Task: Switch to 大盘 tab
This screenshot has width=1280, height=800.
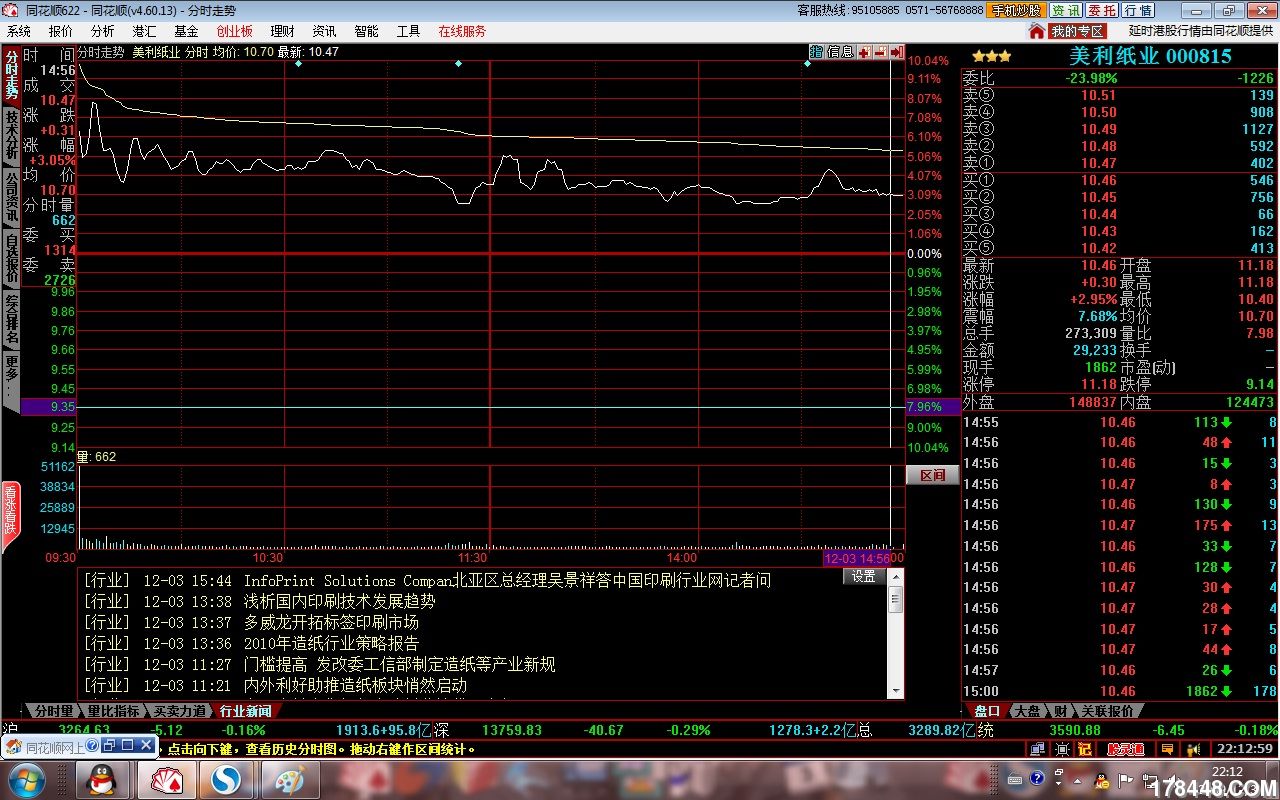Action: click(1027, 711)
